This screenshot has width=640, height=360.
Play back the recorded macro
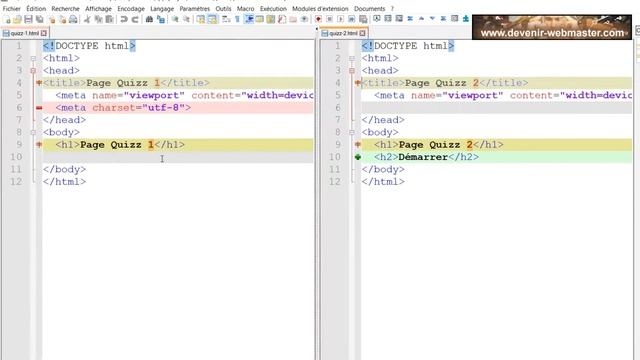(340, 19)
